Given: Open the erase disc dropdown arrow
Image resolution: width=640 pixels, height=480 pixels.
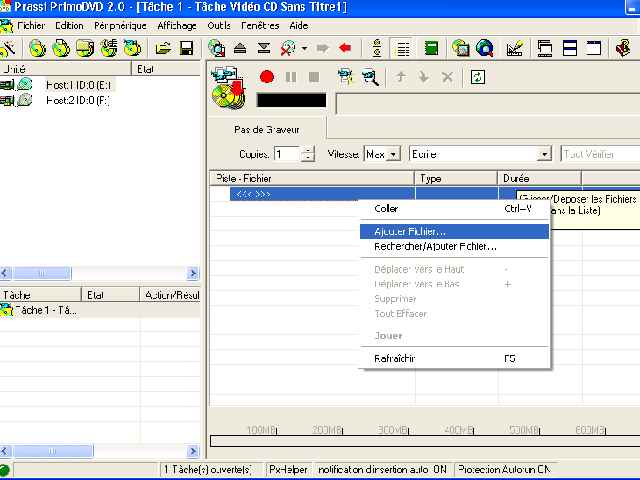Looking at the screenshot, I should [304, 49].
